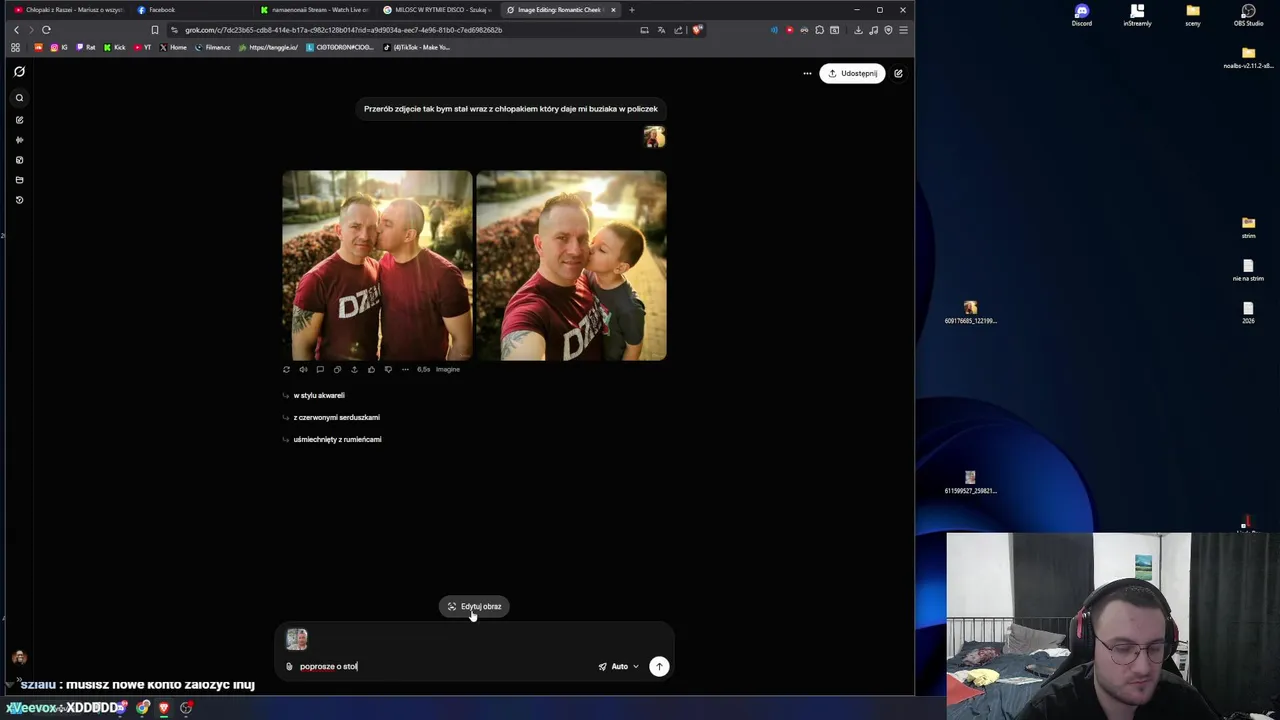Open browser downloads icon
The image size is (1280, 720).
pos(858,30)
